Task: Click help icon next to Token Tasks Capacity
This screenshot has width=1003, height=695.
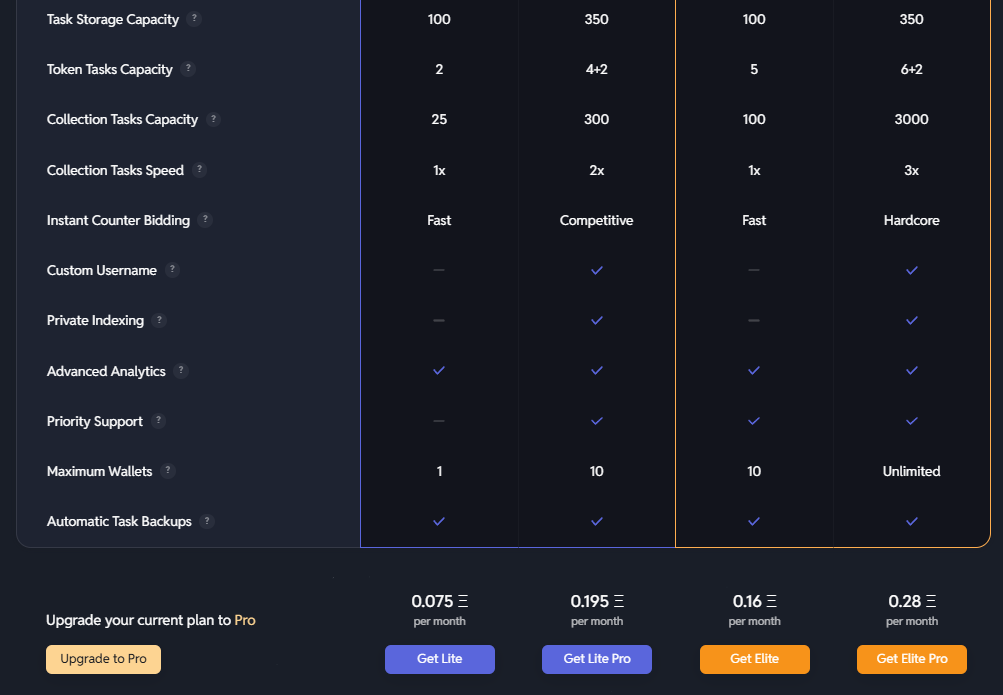Action: click(188, 69)
